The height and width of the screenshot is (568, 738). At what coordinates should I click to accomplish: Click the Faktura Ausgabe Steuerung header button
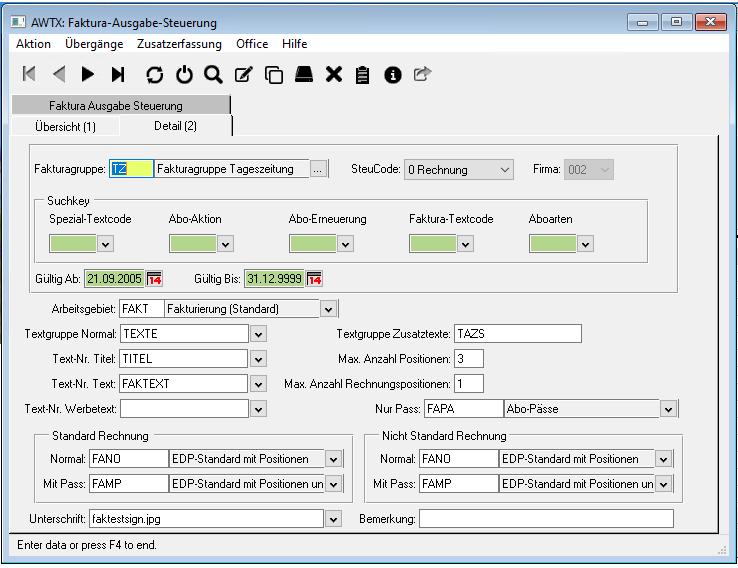(x=116, y=105)
